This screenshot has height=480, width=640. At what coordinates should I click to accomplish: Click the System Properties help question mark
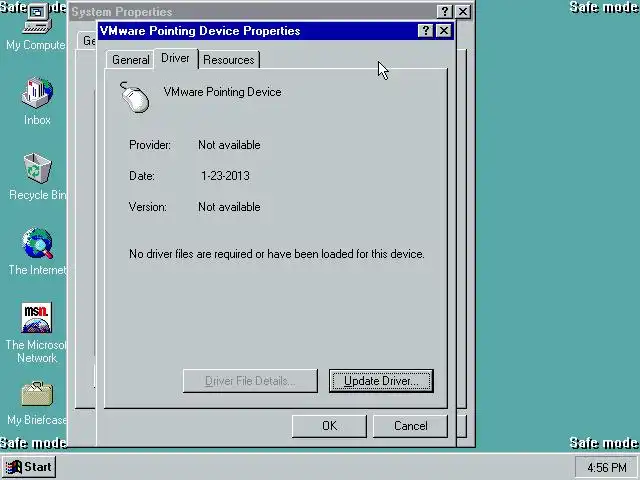[444, 11]
